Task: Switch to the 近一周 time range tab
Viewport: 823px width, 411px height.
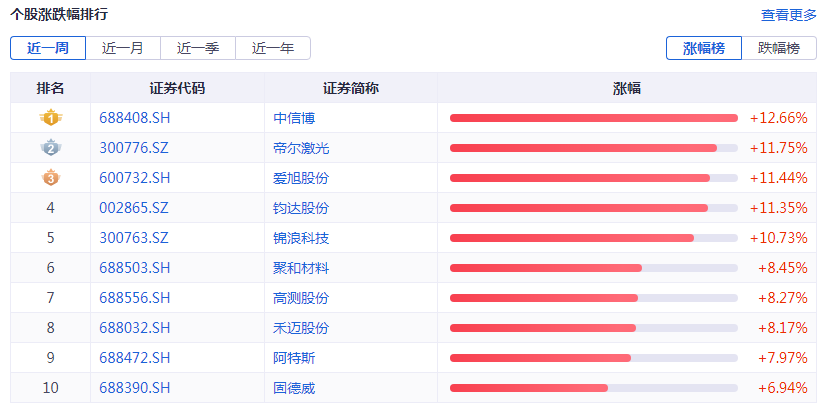Action: [48, 48]
